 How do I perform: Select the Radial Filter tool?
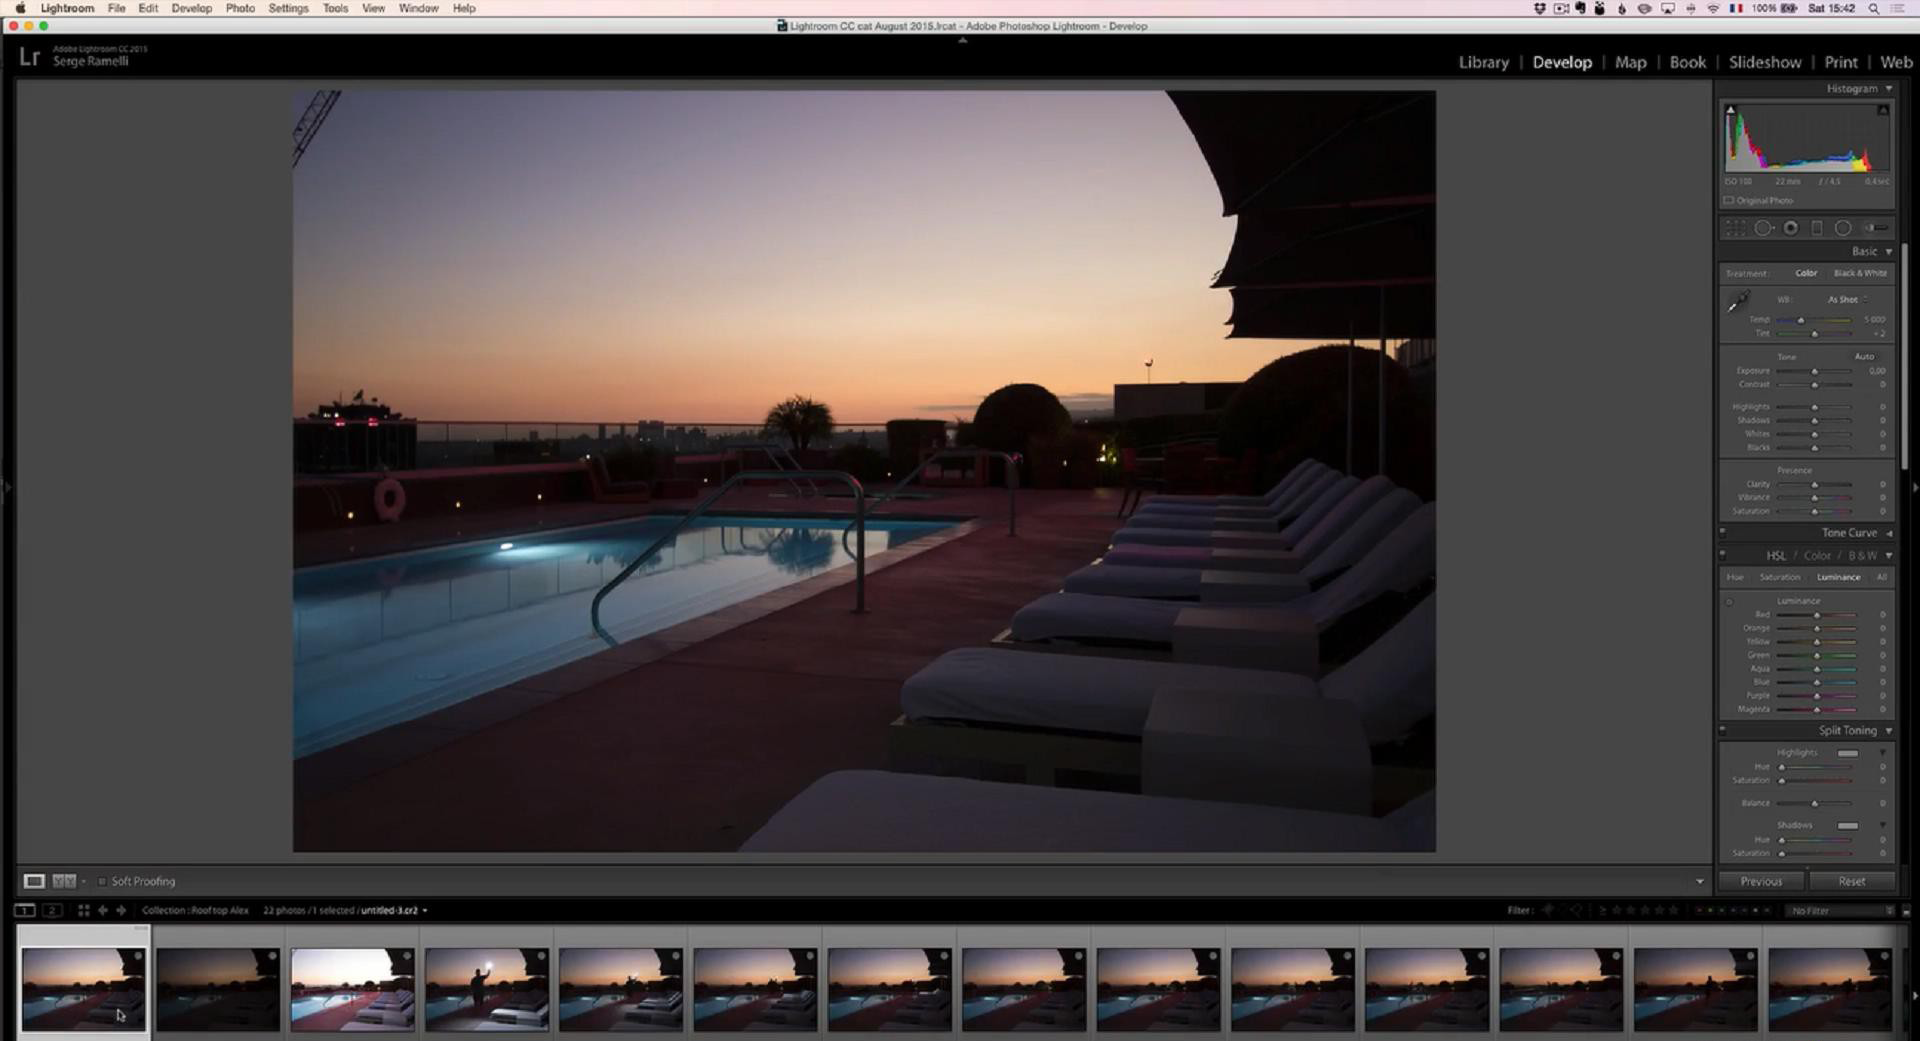[x=1843, y=228]
